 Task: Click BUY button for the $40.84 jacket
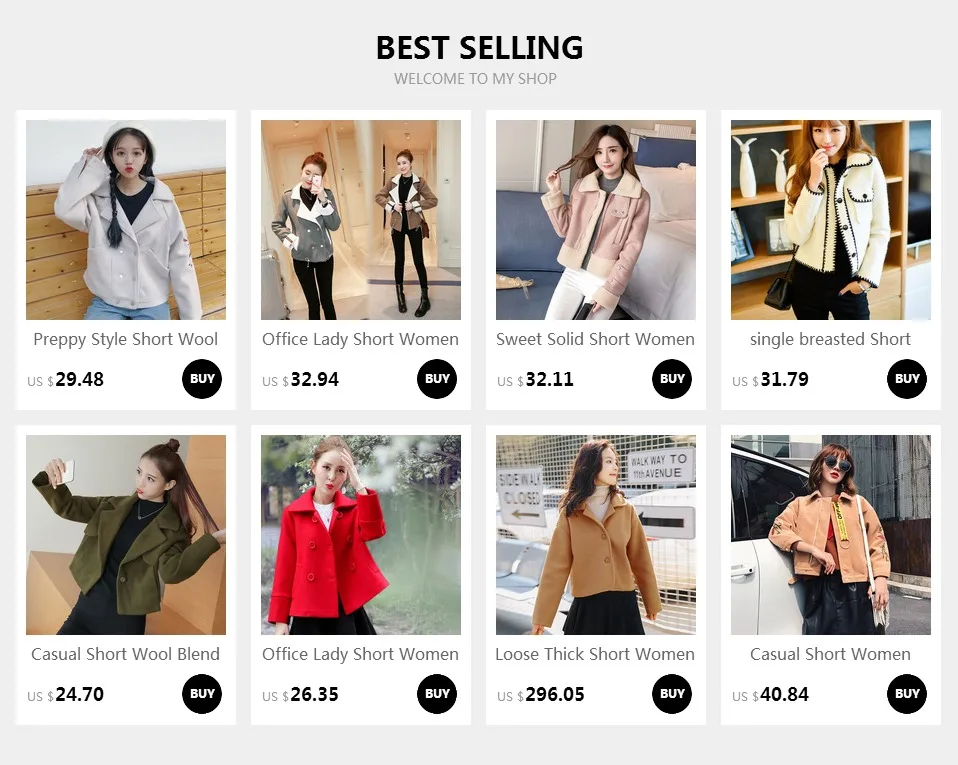point(907,694)
